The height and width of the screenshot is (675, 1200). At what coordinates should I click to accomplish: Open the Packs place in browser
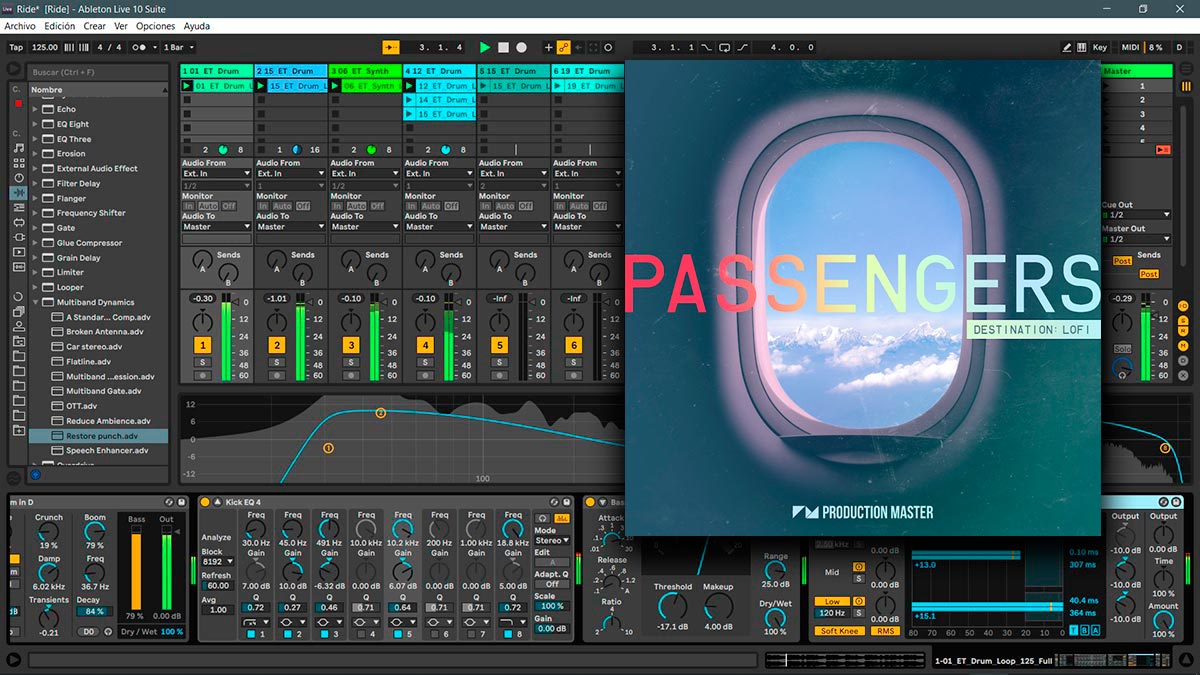pyautogui.click(x=17, y=311)
